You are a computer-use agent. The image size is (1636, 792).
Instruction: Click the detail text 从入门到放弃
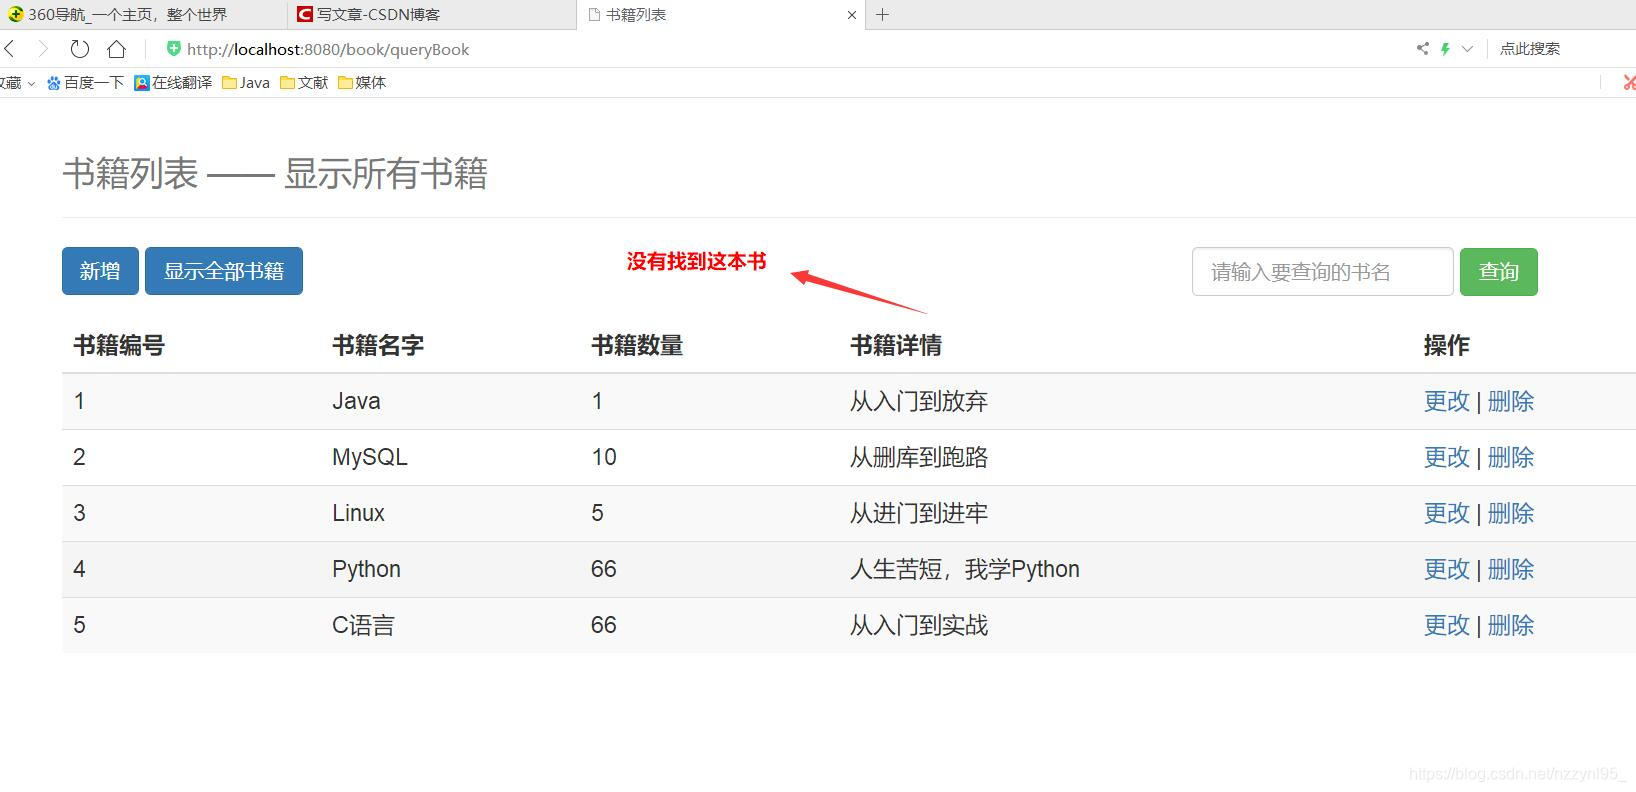(x=919, y=401)
